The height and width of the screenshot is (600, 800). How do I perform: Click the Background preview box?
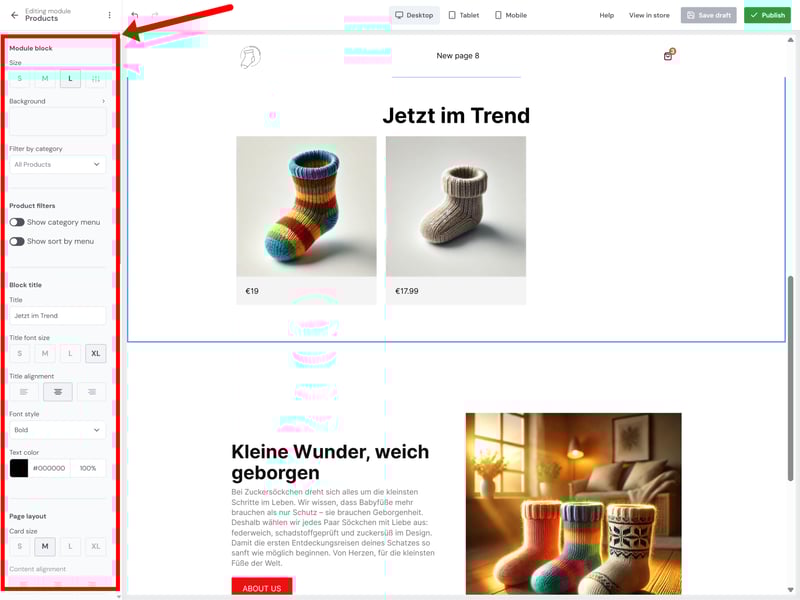58,122
